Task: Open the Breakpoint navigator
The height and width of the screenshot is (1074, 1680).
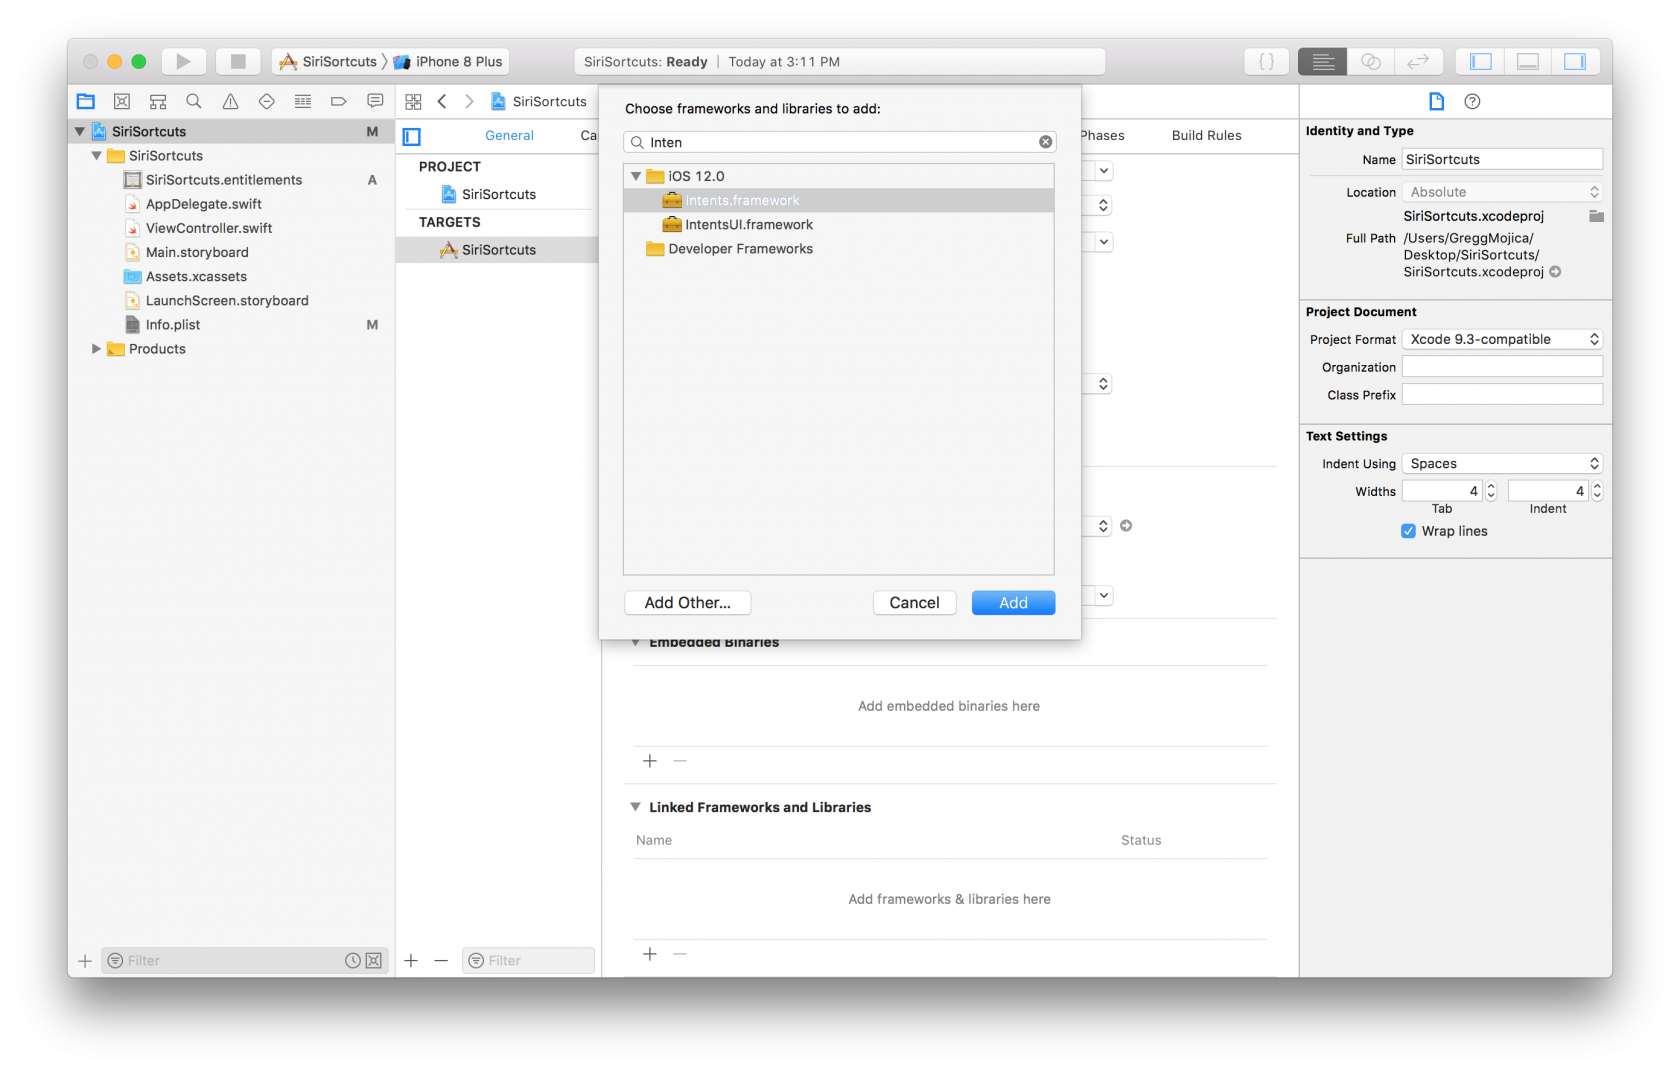Action: coord(338,101)
